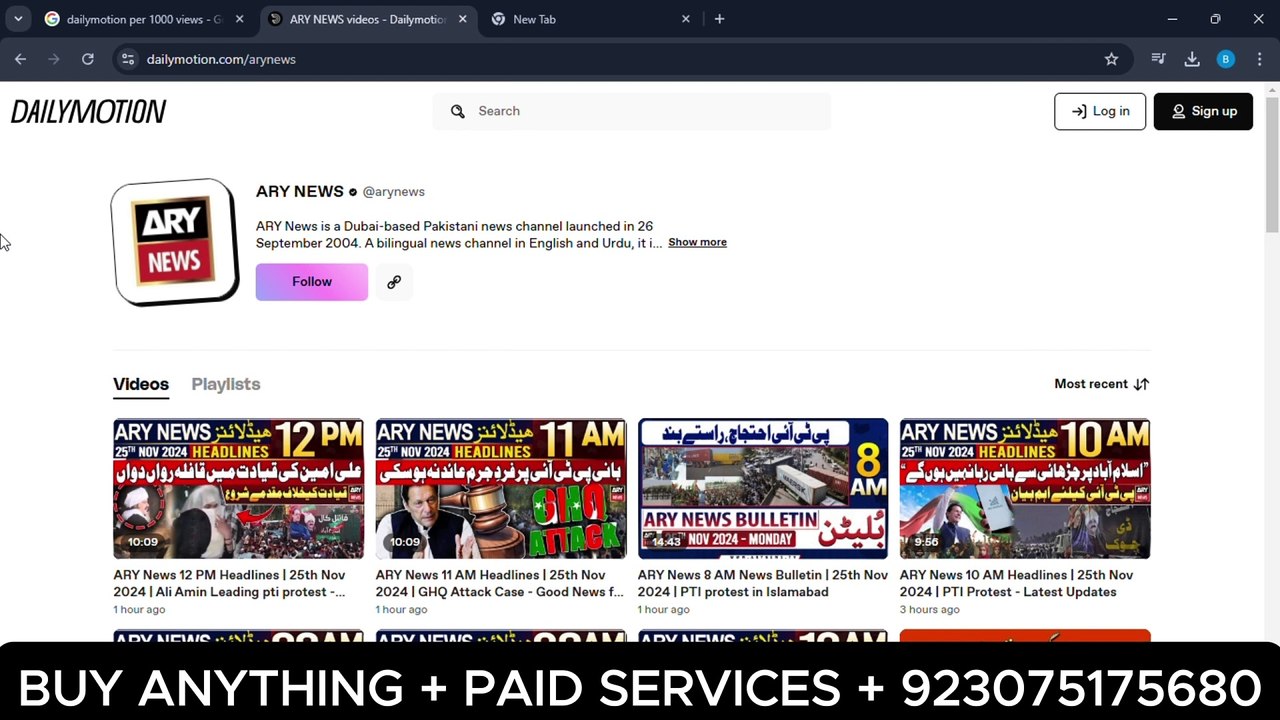Click the ARY NEWS channel name
Screen dimensions: 1280x720
[300, 191]
